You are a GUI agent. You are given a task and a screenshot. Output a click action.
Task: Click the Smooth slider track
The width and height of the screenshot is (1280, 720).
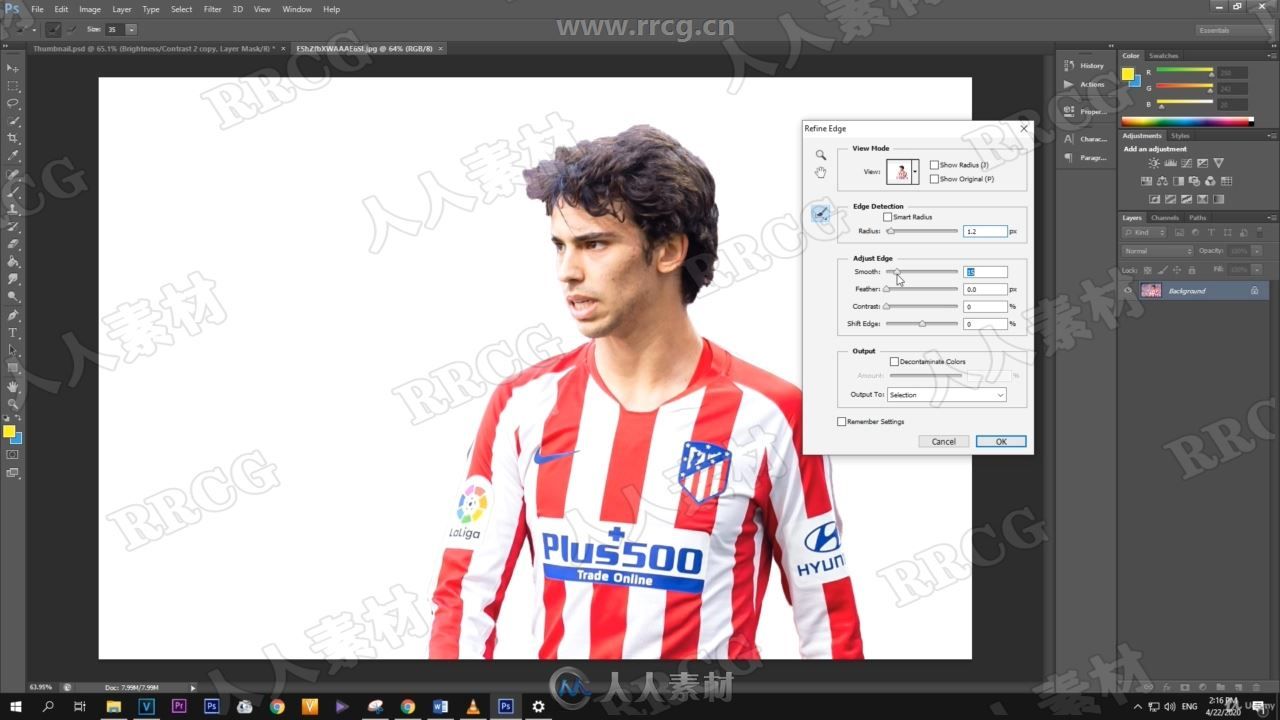tap(922, 272)
